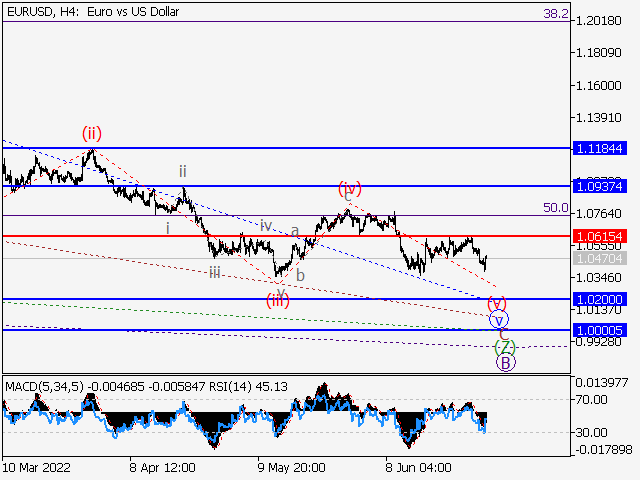Viewport: 640px width, 480px height.
Task: Click the gray iii wave label
Action: [215, 273]
